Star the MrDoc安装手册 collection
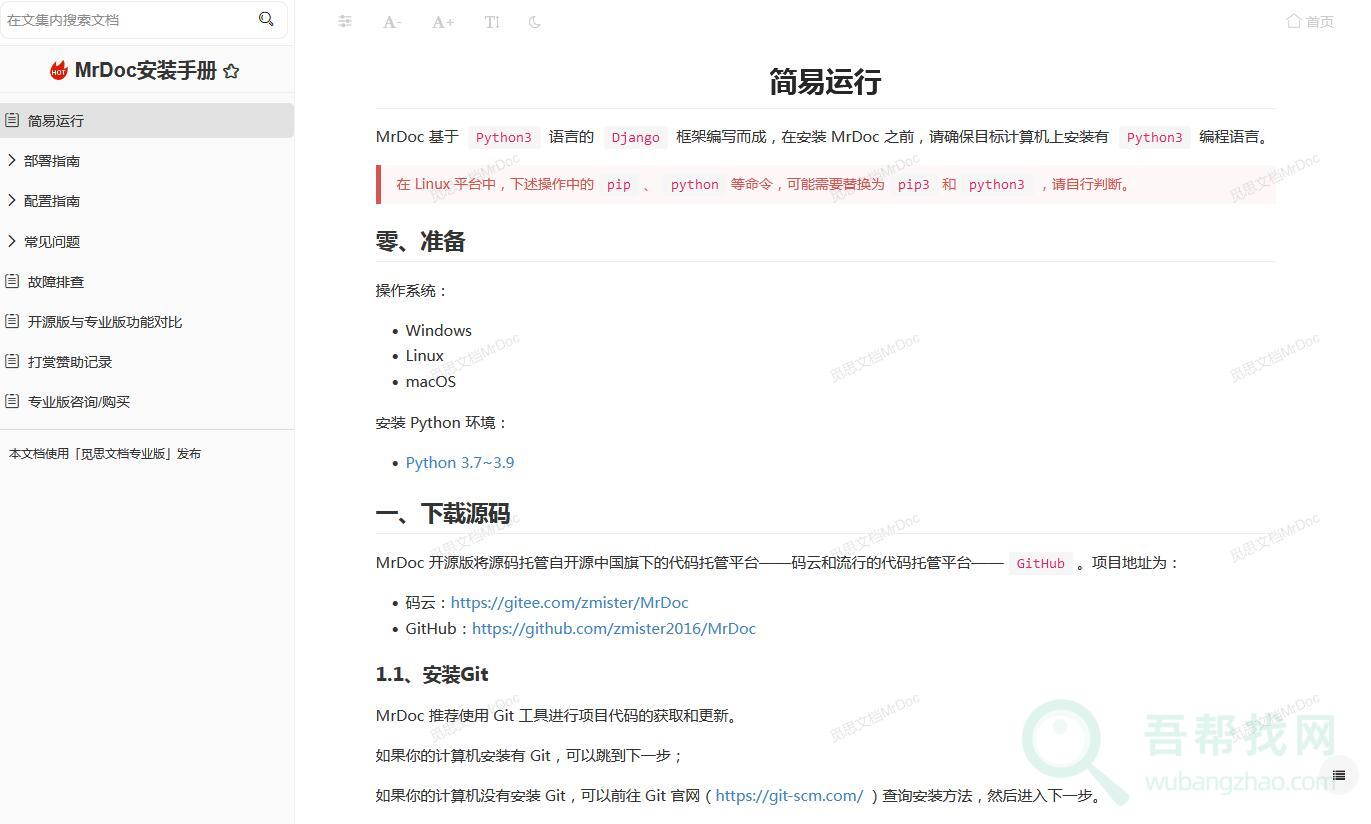 [231, 71]
